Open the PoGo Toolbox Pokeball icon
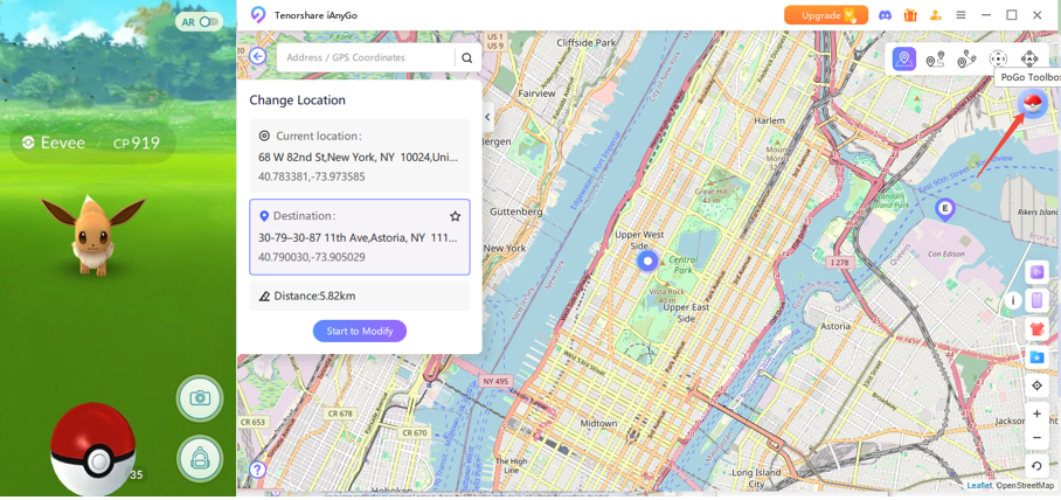1061x500 pixels. pyautogui.click(x=1030, y=103)
